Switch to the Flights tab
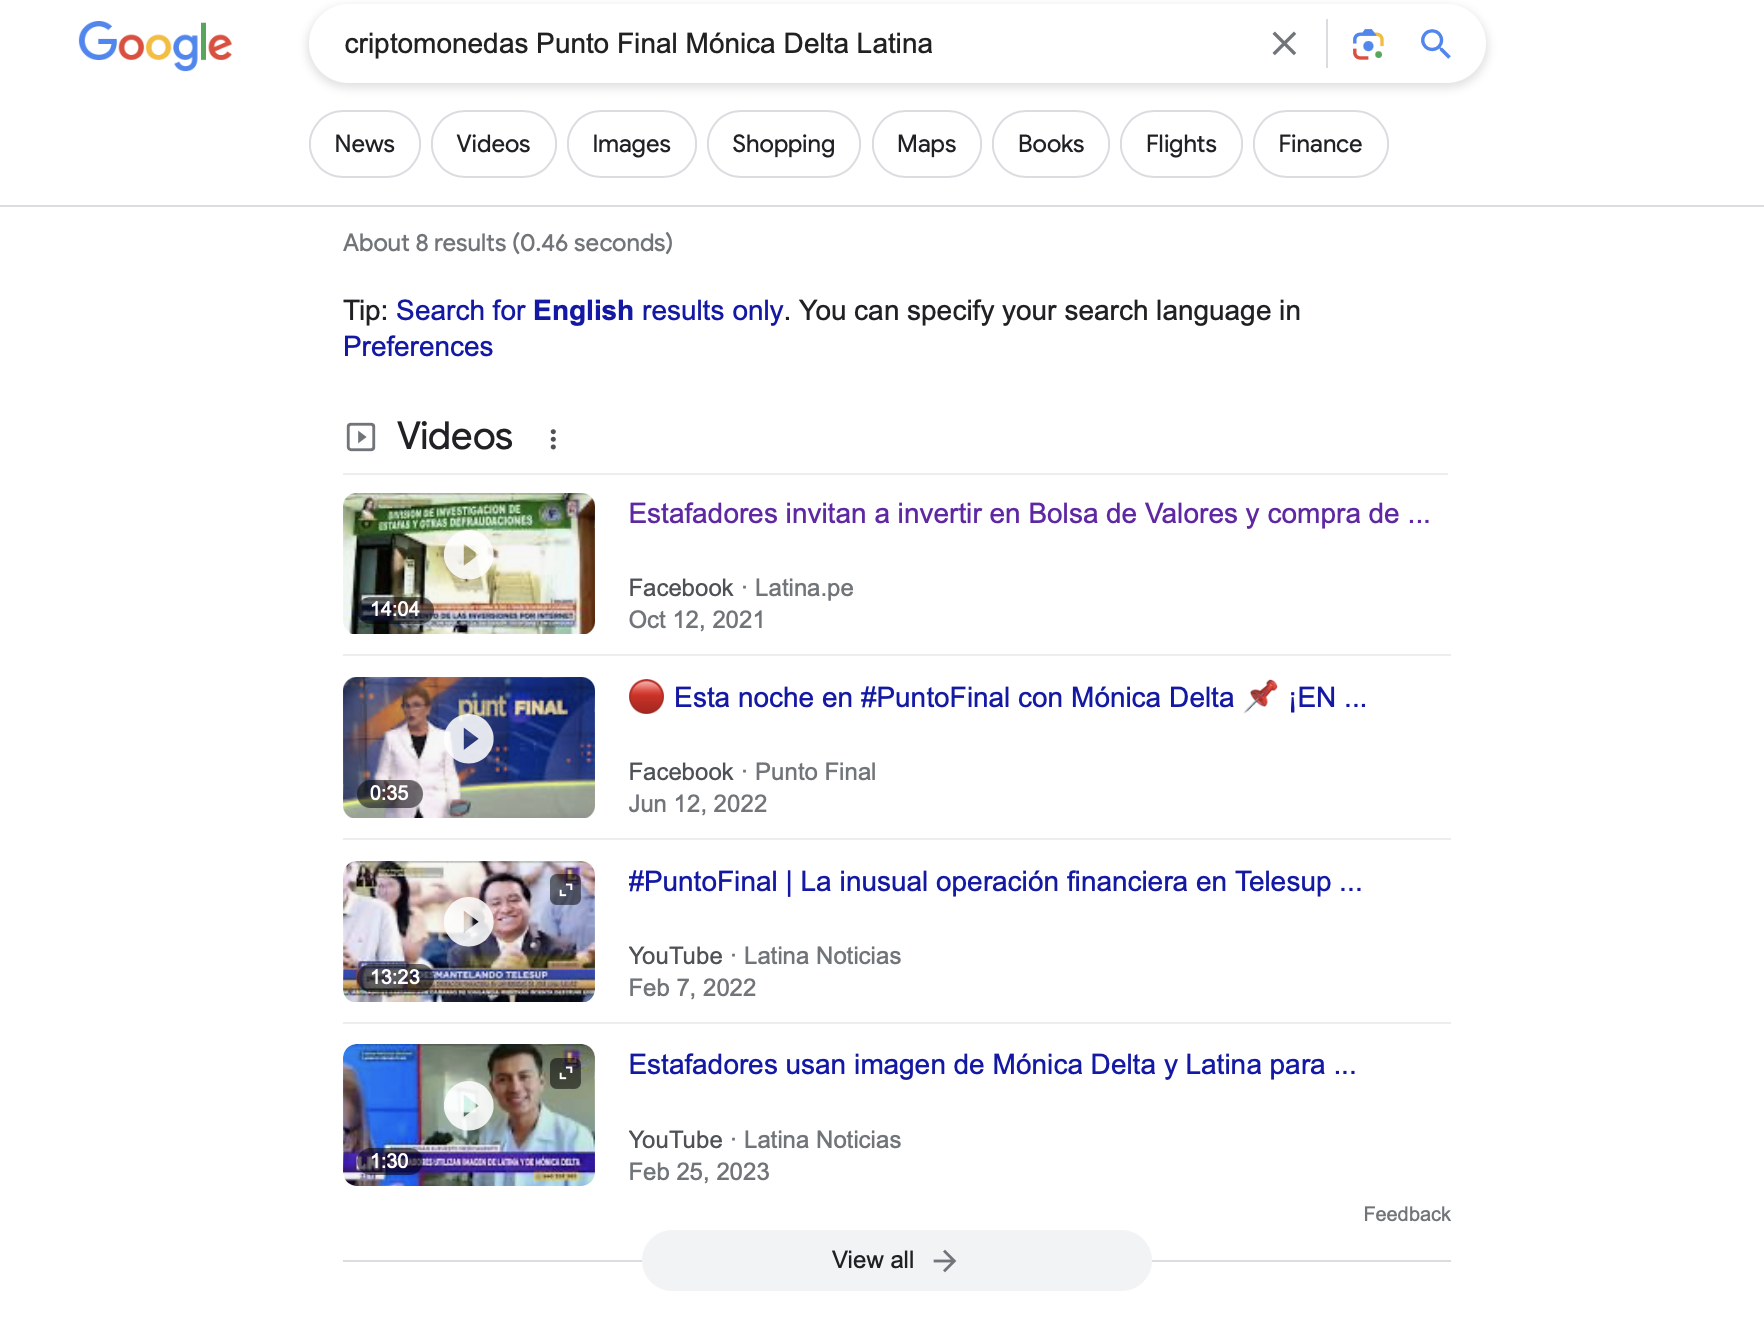The image size is (1764, 1342). [1181, 144]
